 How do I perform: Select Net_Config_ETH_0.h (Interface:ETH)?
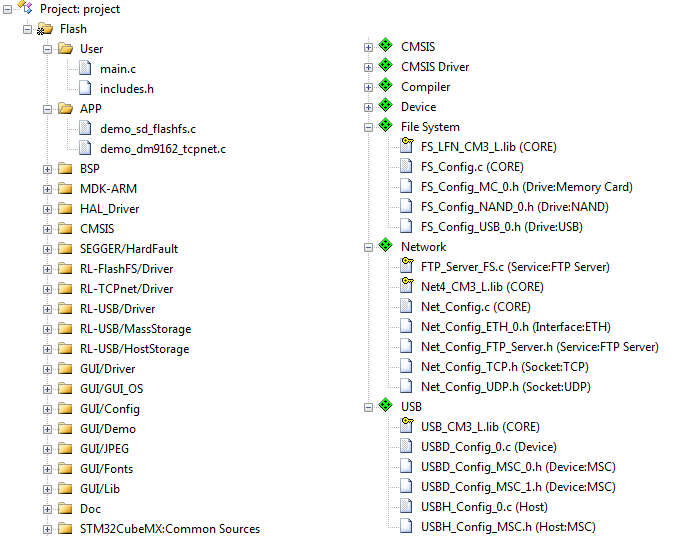click(516, 327)
